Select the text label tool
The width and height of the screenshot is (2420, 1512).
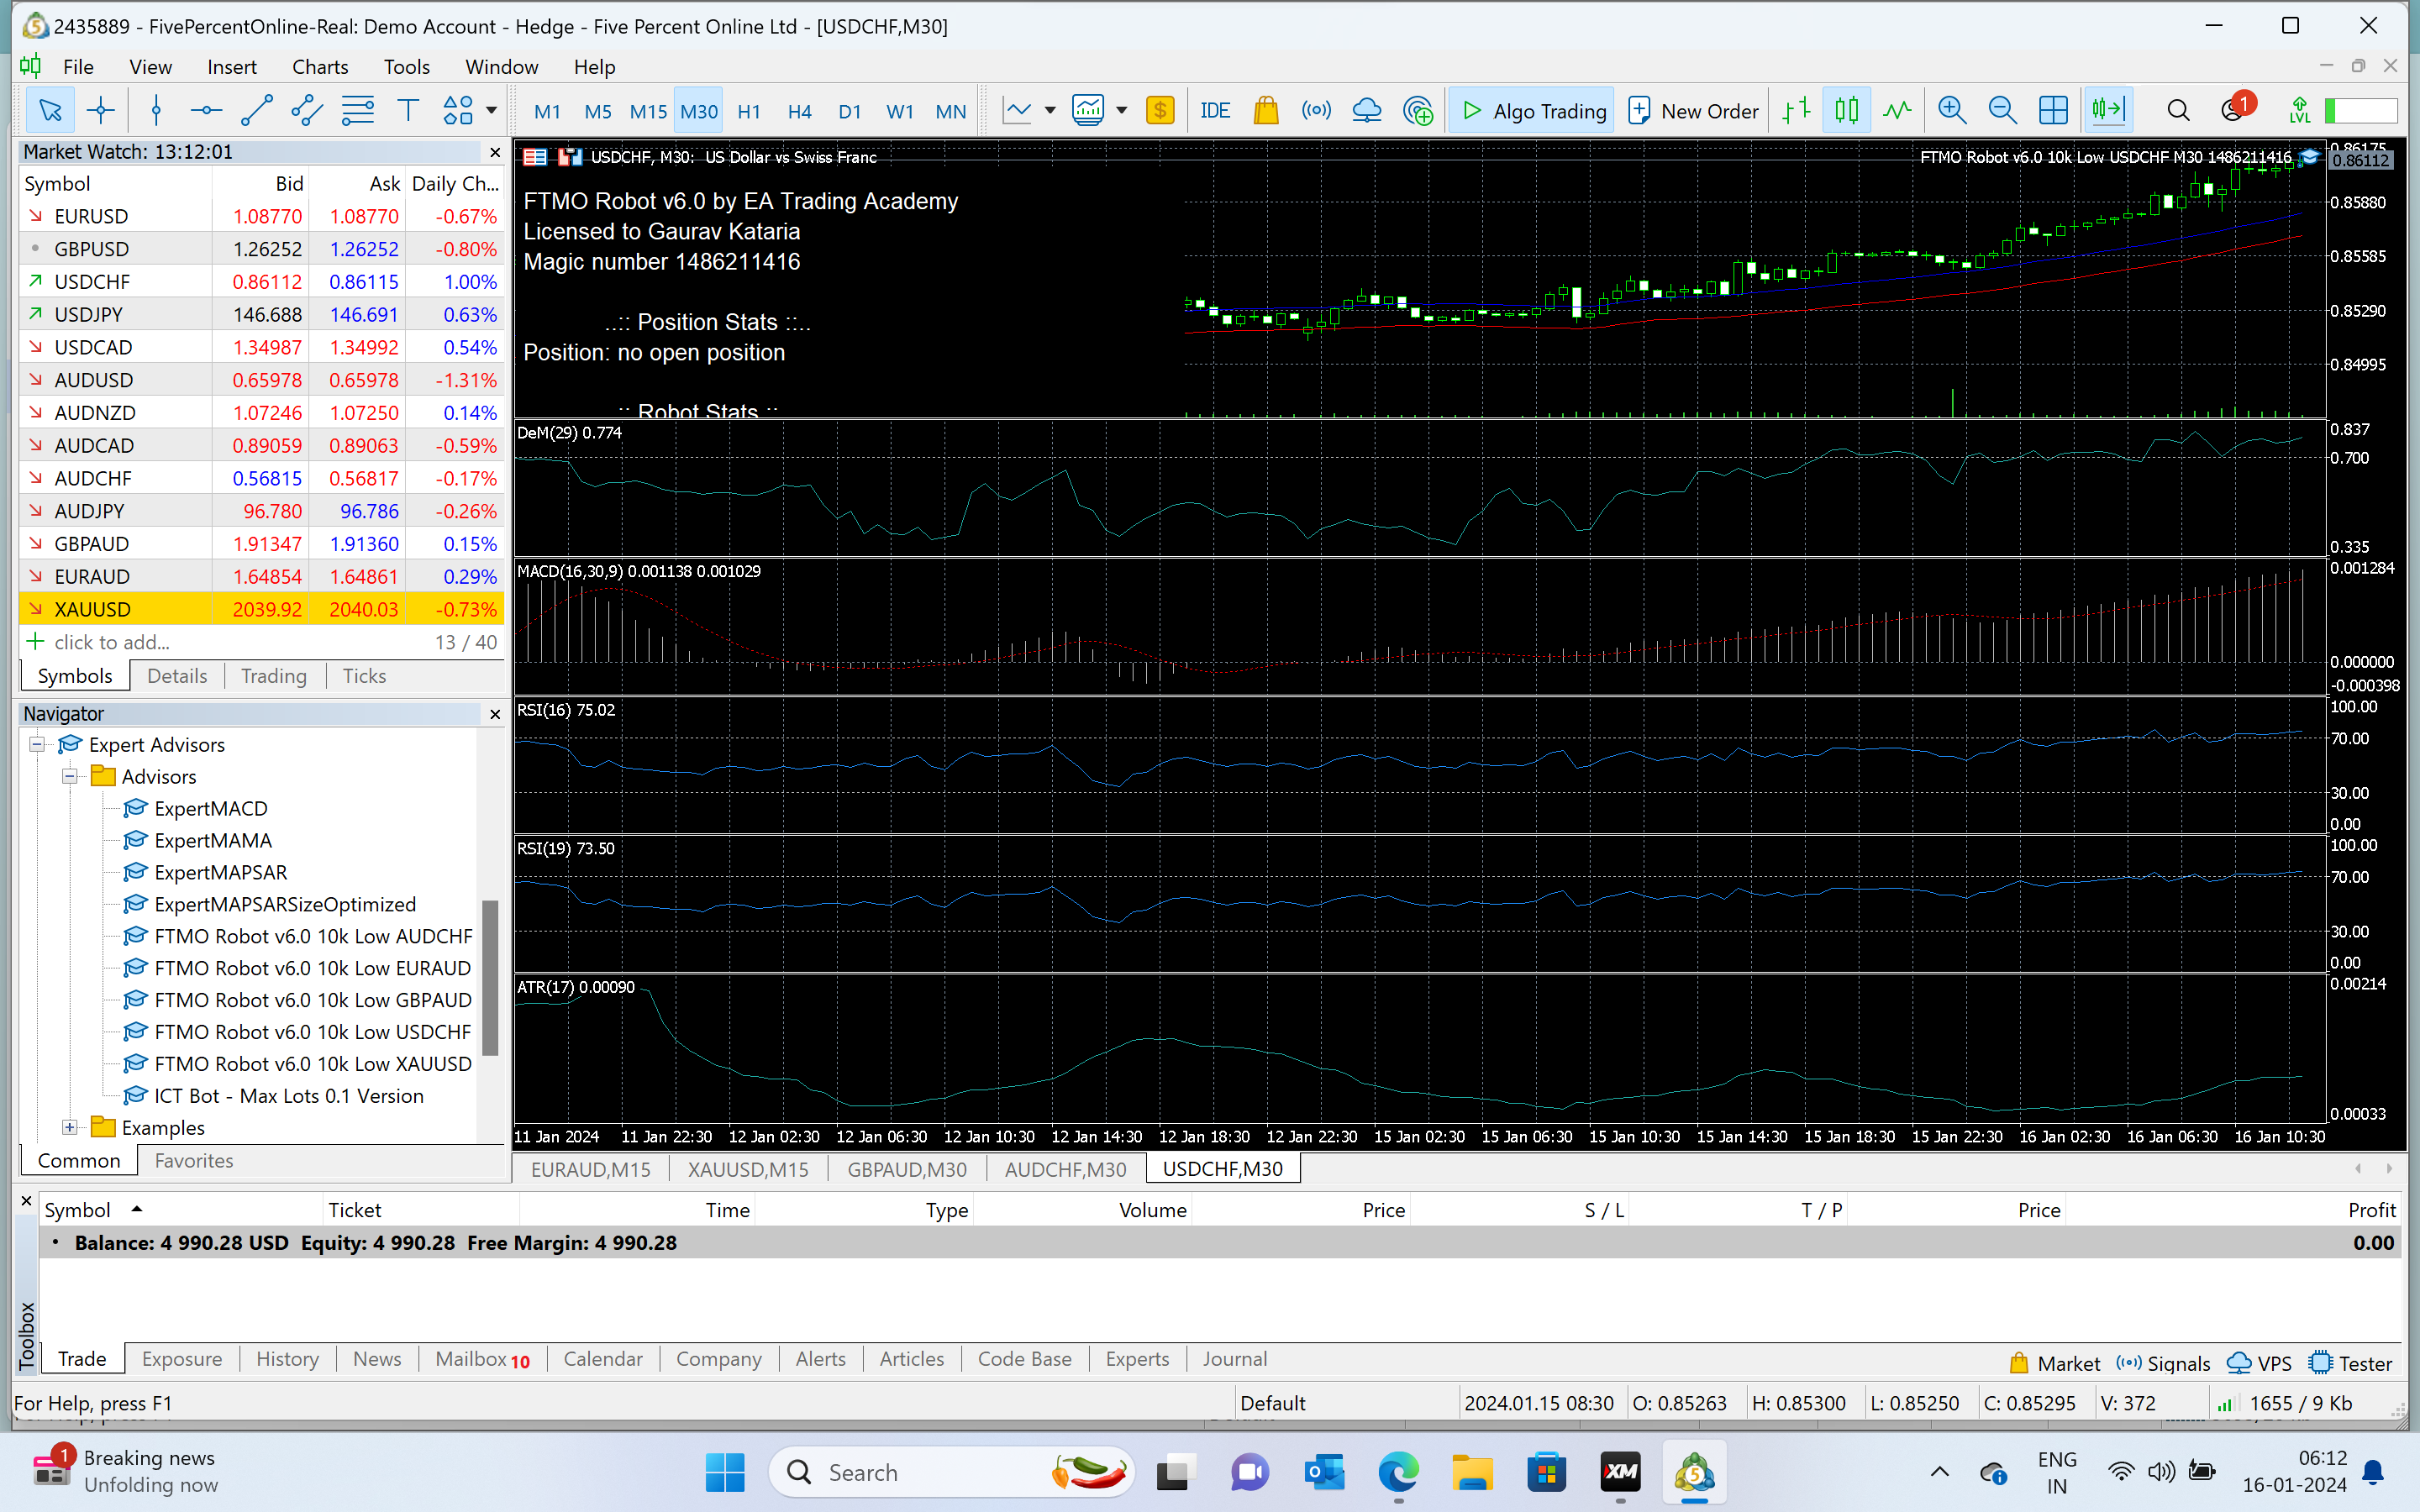coord(408,110)
